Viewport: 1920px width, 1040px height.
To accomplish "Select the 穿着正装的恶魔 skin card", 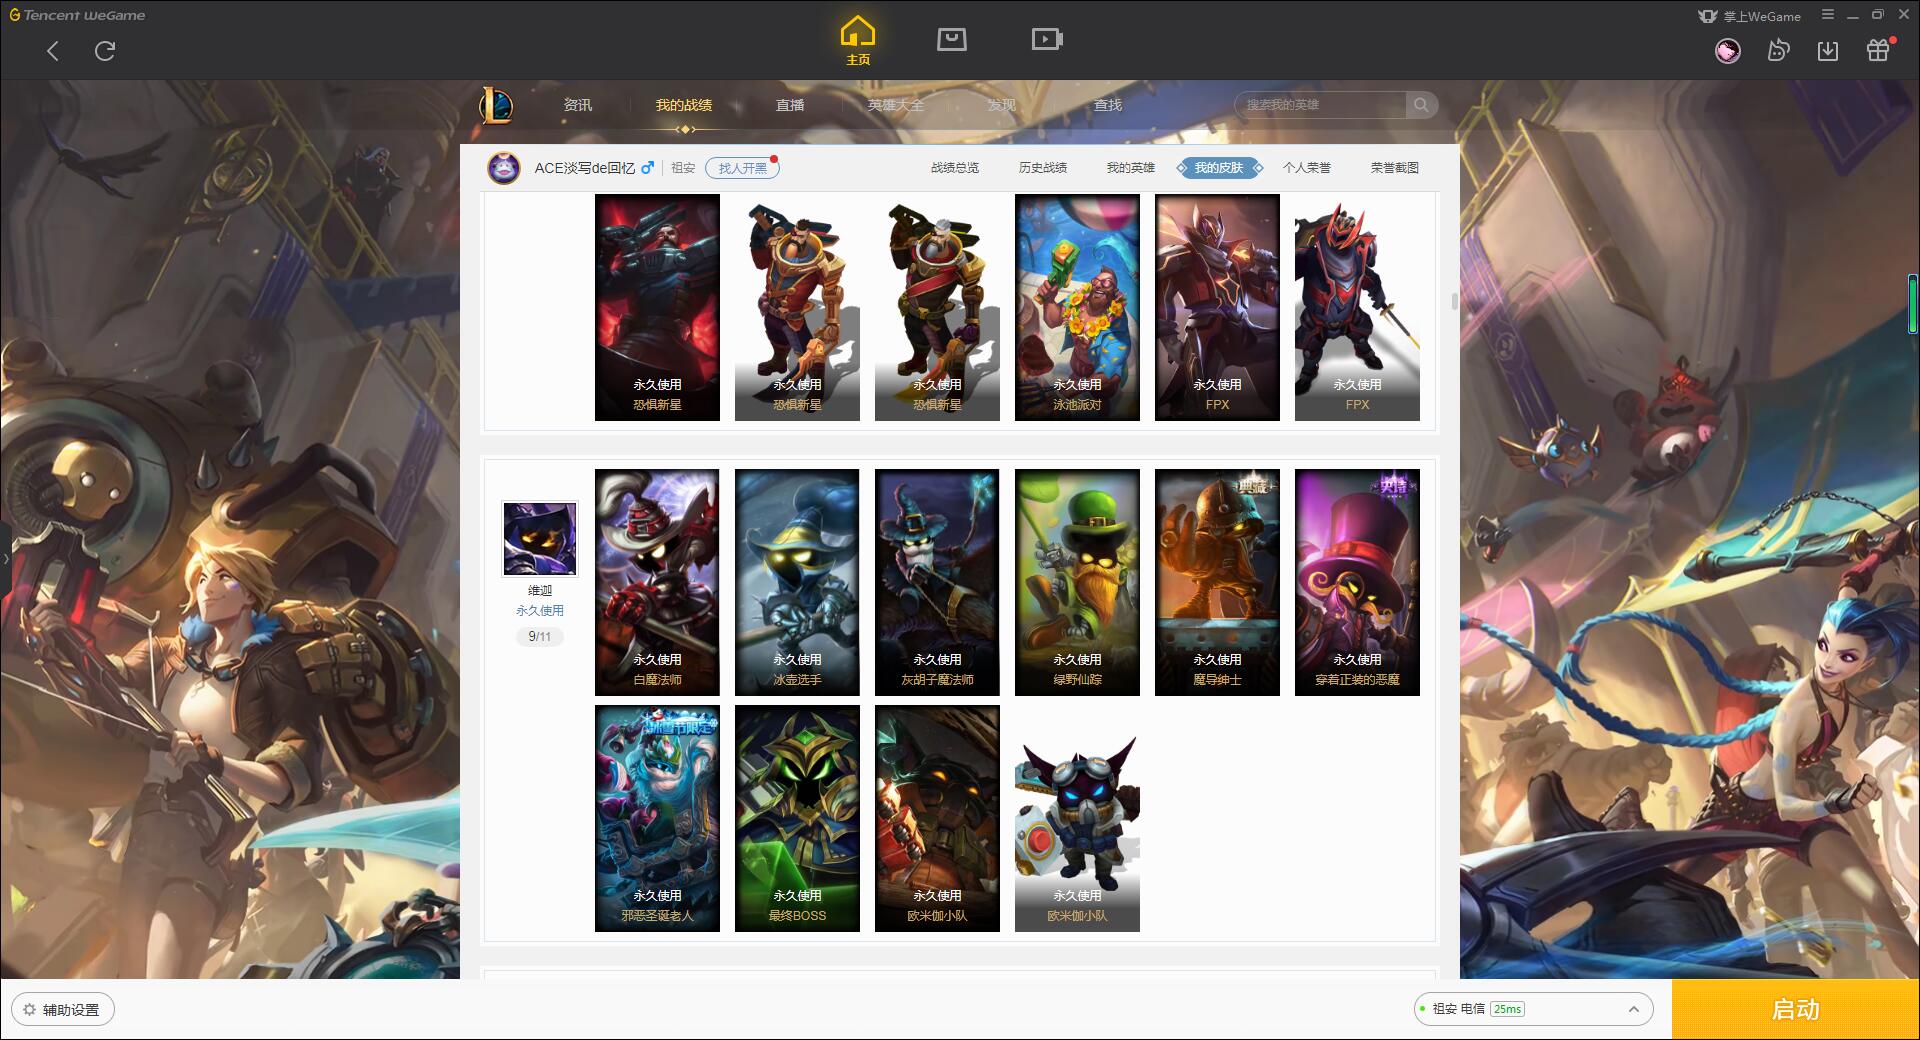I will click(1357, 582).
